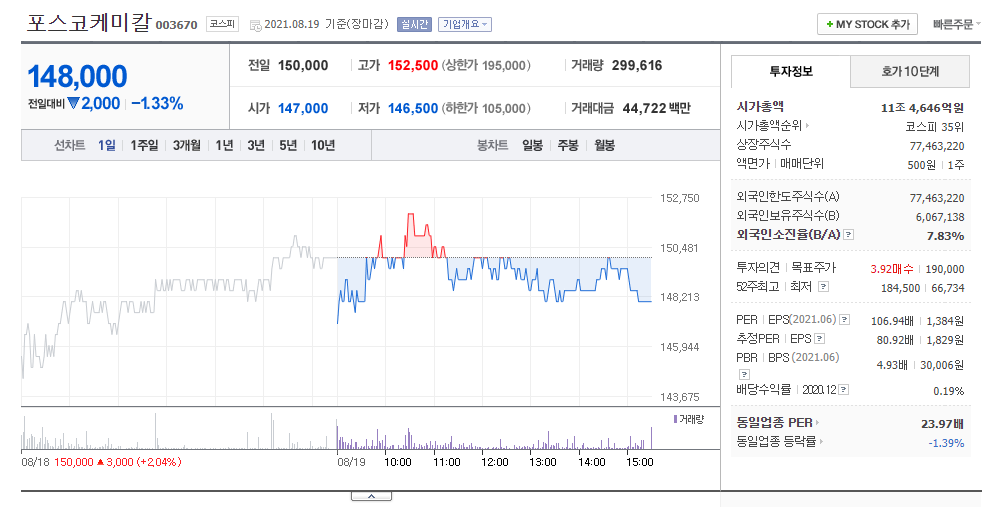Collapse the chart with the bottom chevron handle
This screenshot has height=507, width=1003.
[x=371, y=496]
